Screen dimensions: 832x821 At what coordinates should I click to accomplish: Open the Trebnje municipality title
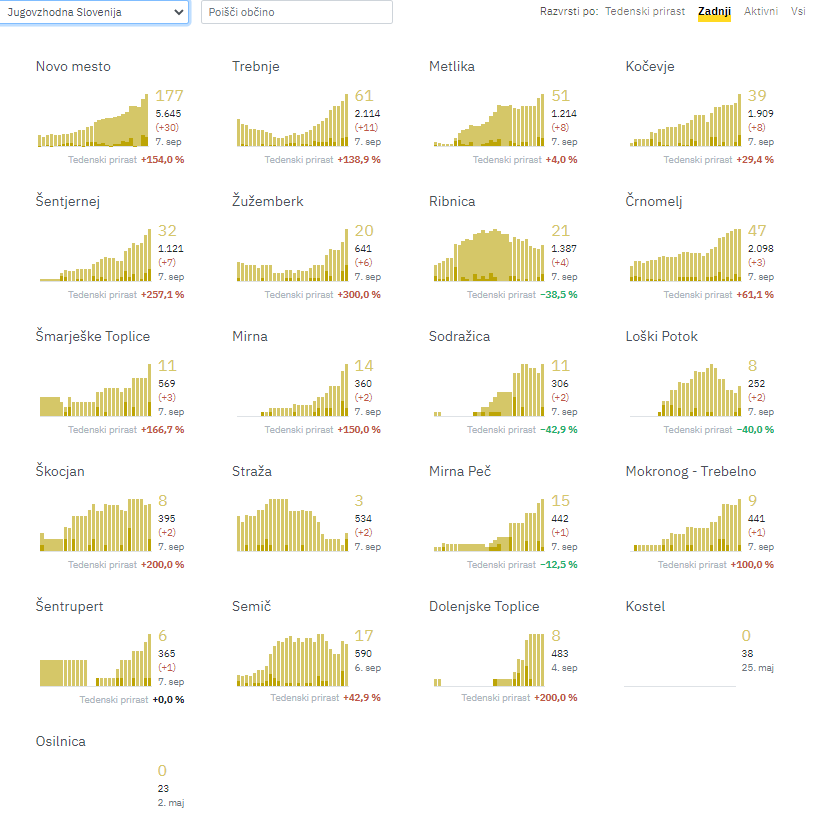[x=256, y=66]
